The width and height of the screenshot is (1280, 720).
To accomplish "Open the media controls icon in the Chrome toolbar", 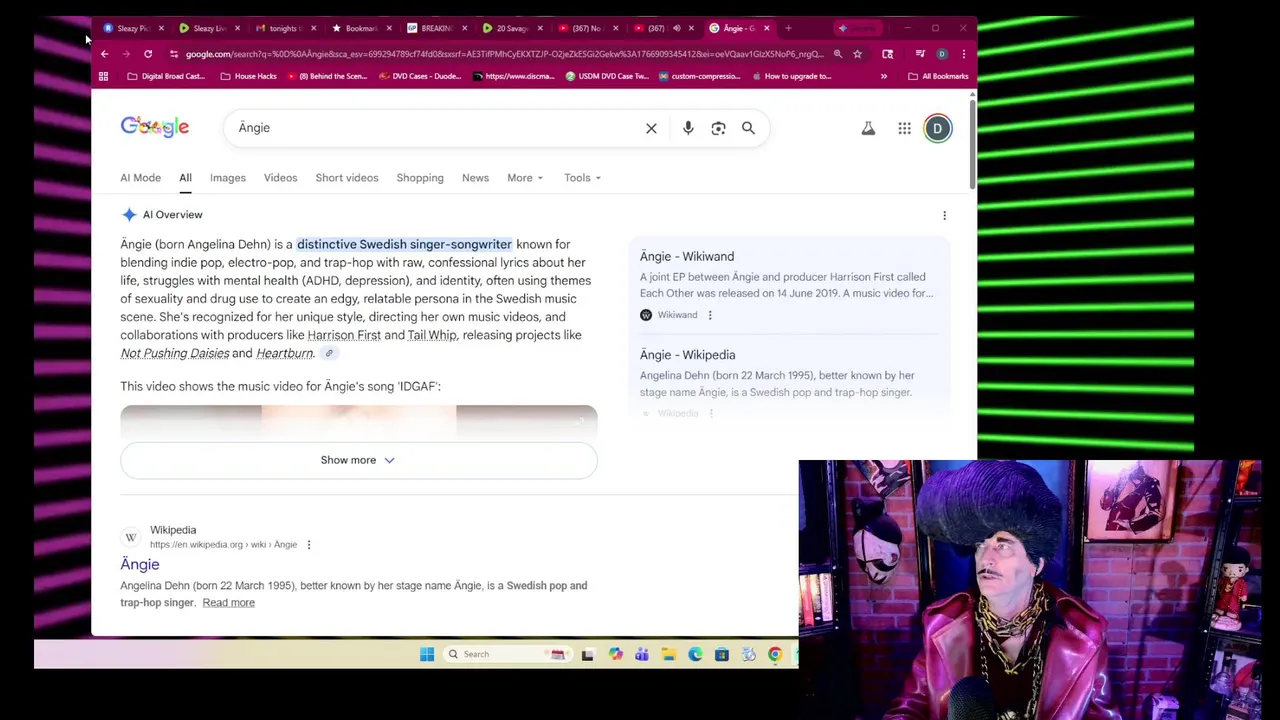I will 920,54.
